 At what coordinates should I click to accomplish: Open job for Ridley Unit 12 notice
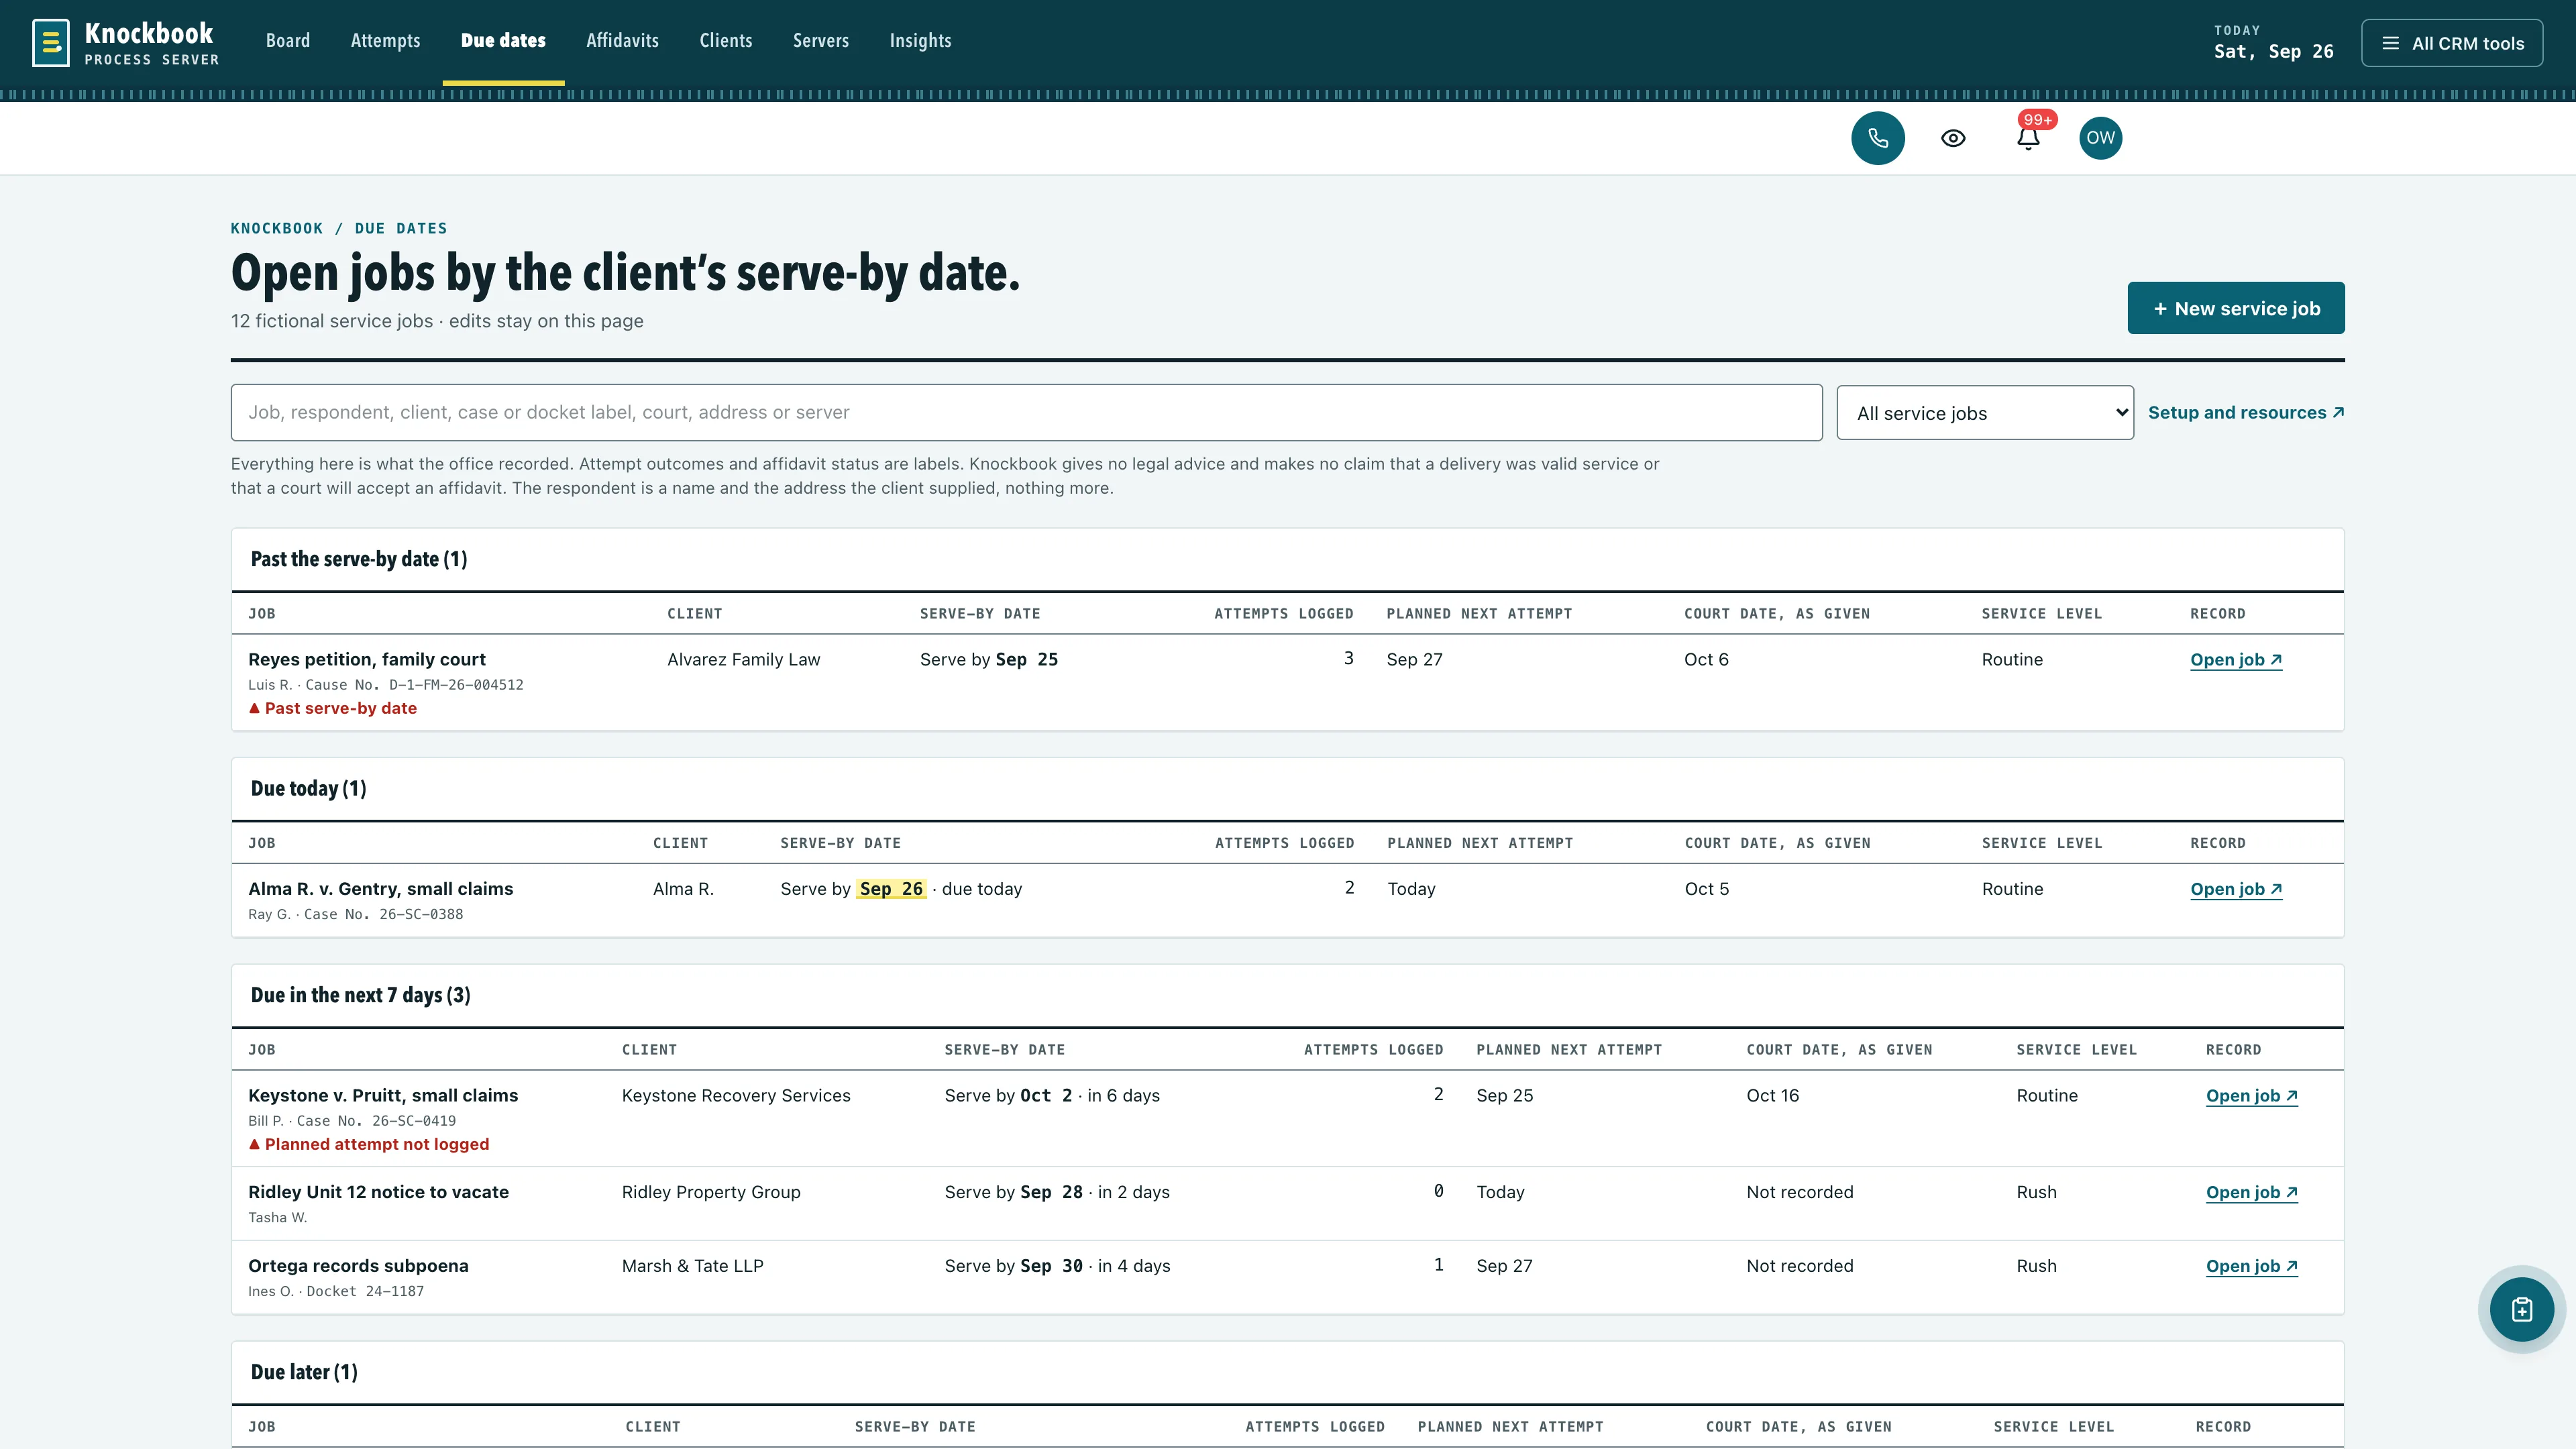2251,1192
